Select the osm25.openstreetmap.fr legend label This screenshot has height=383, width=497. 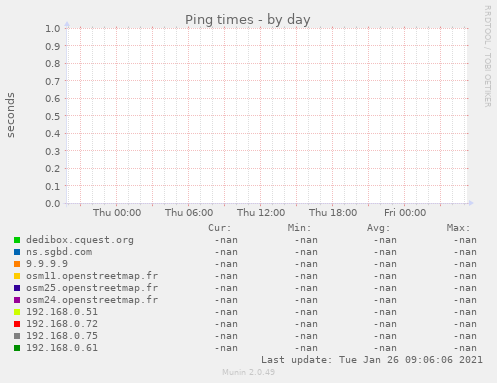tap(92, 288)
